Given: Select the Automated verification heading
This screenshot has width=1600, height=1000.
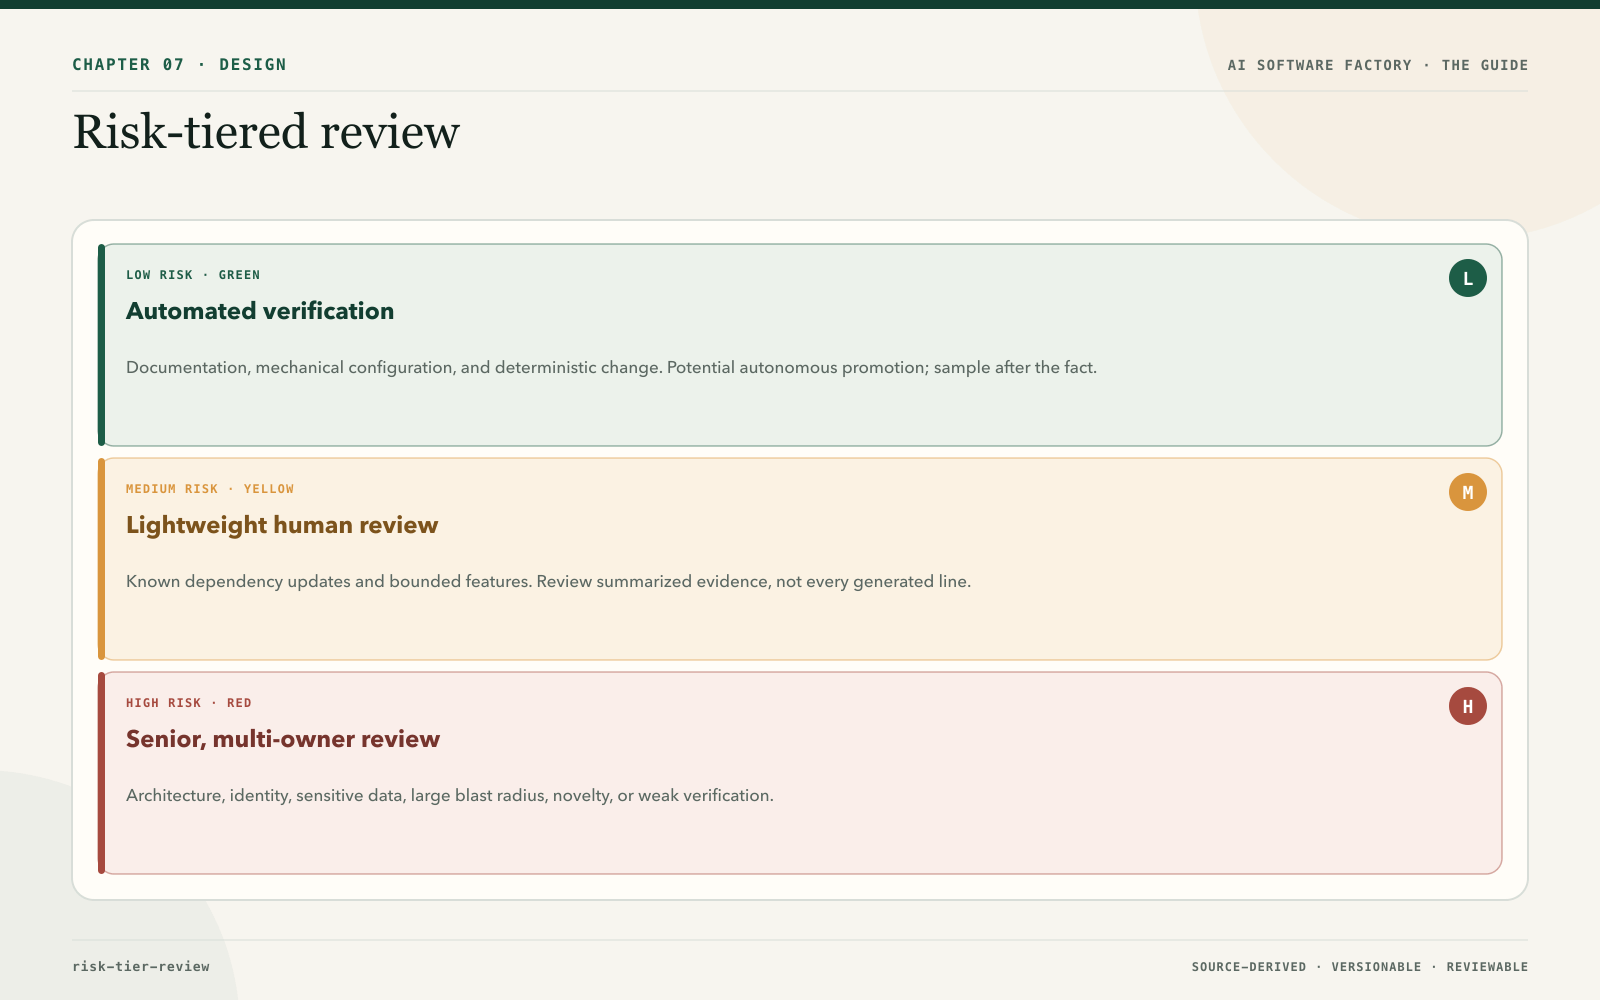Looking at the screenshot, I should [x=260, y=311].
